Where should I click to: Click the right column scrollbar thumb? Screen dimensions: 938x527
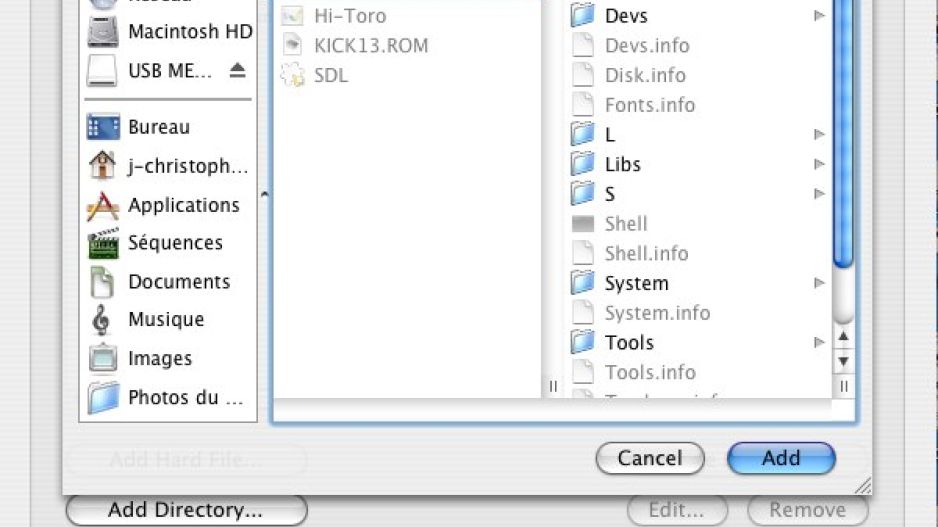[x=843, y=134]
